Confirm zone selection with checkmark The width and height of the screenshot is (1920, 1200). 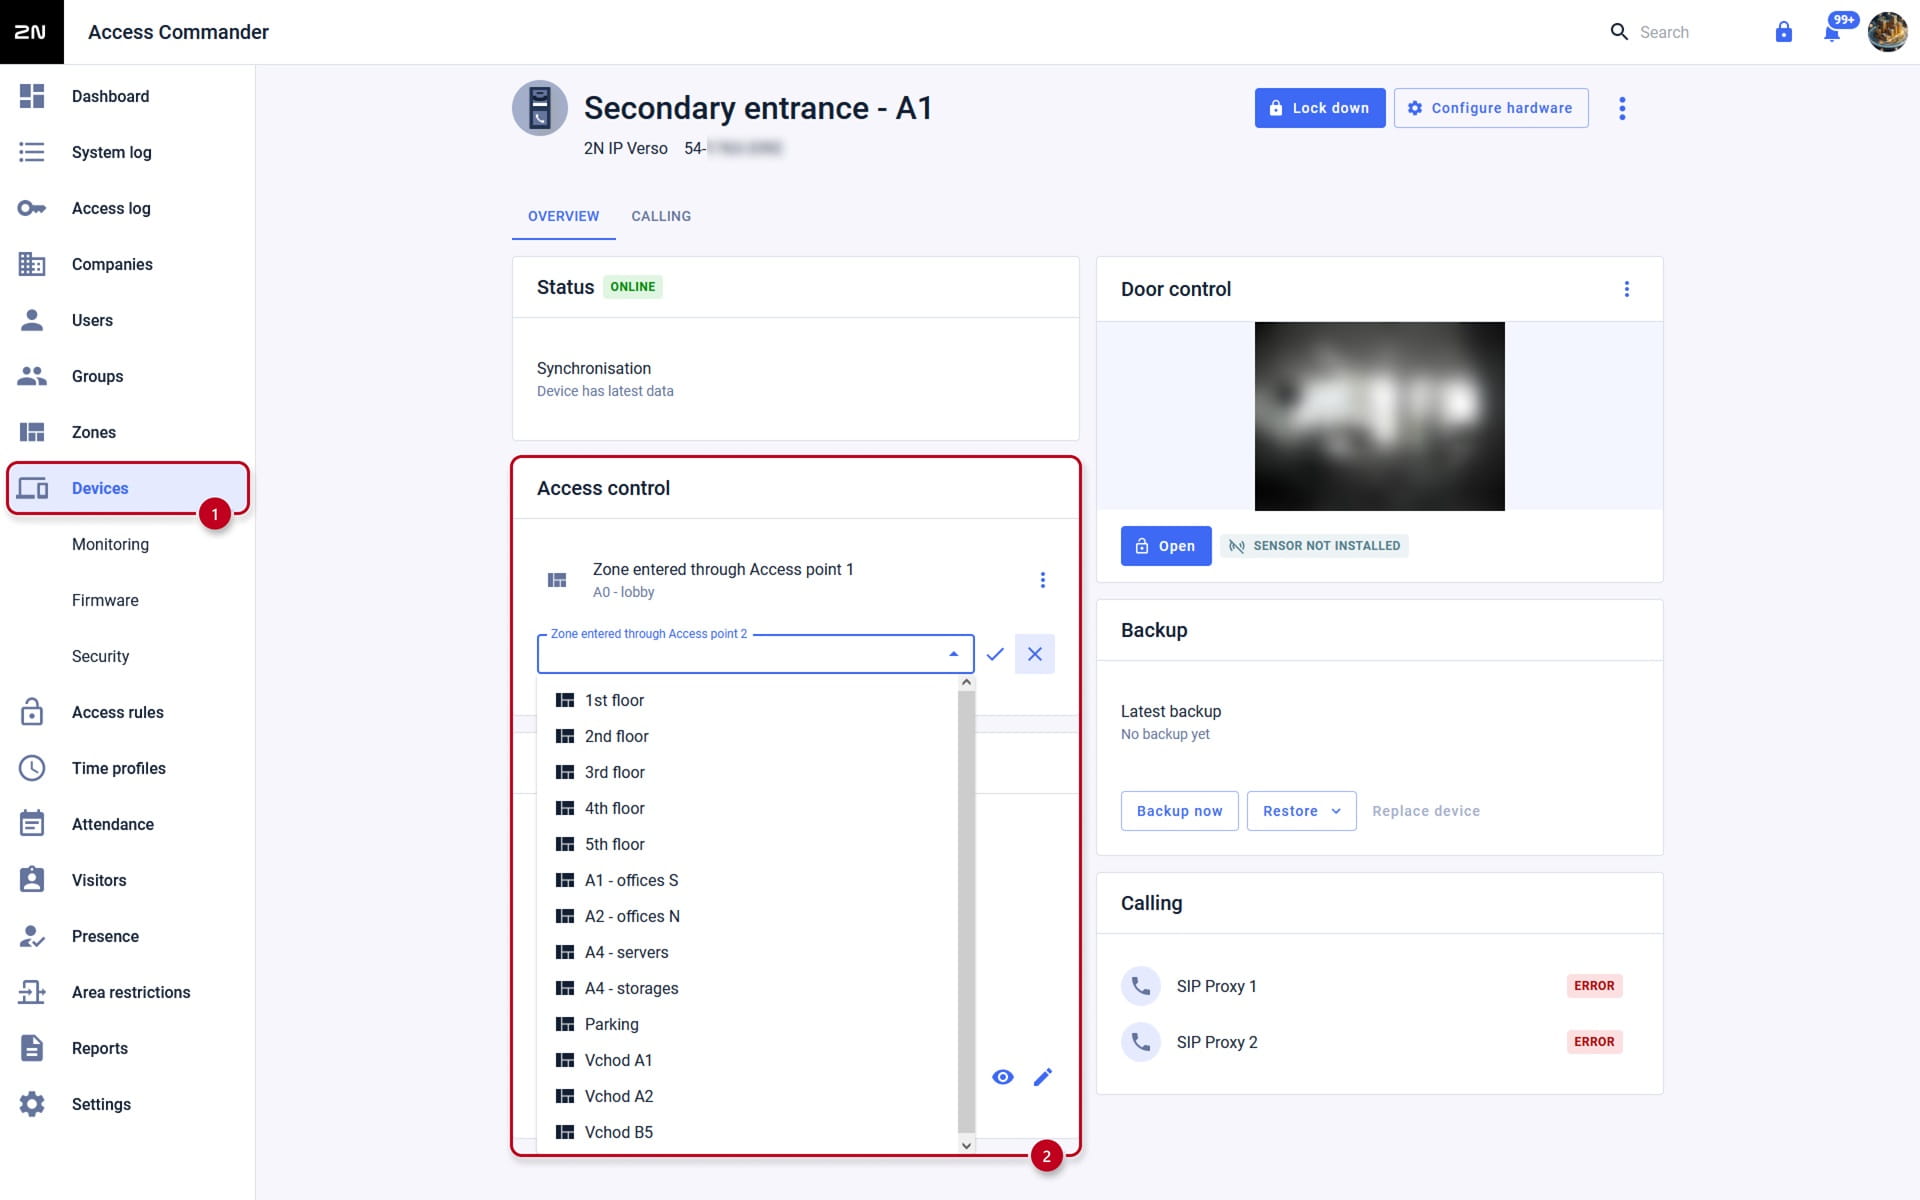tap(995, 654)
